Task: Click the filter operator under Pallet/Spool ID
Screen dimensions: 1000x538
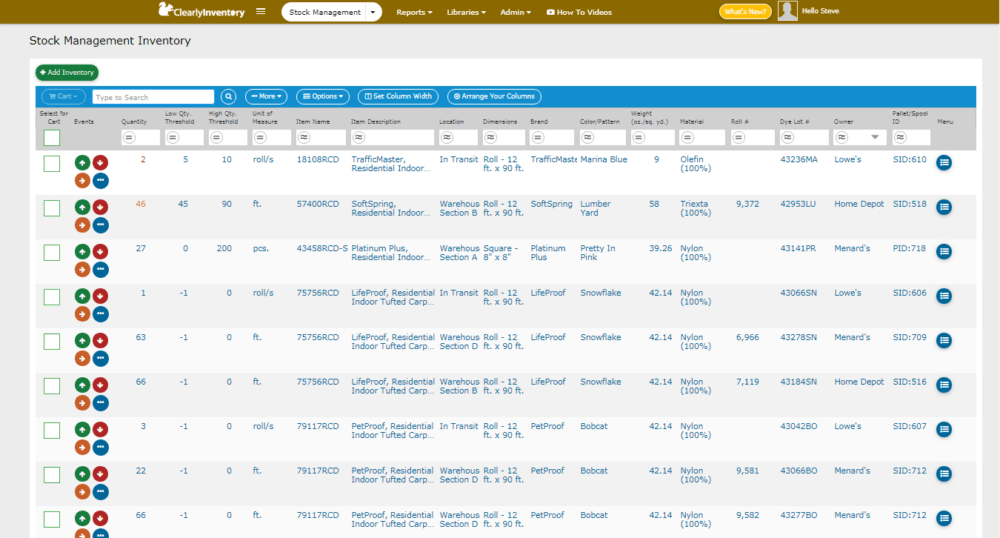Action: point(900,138)
